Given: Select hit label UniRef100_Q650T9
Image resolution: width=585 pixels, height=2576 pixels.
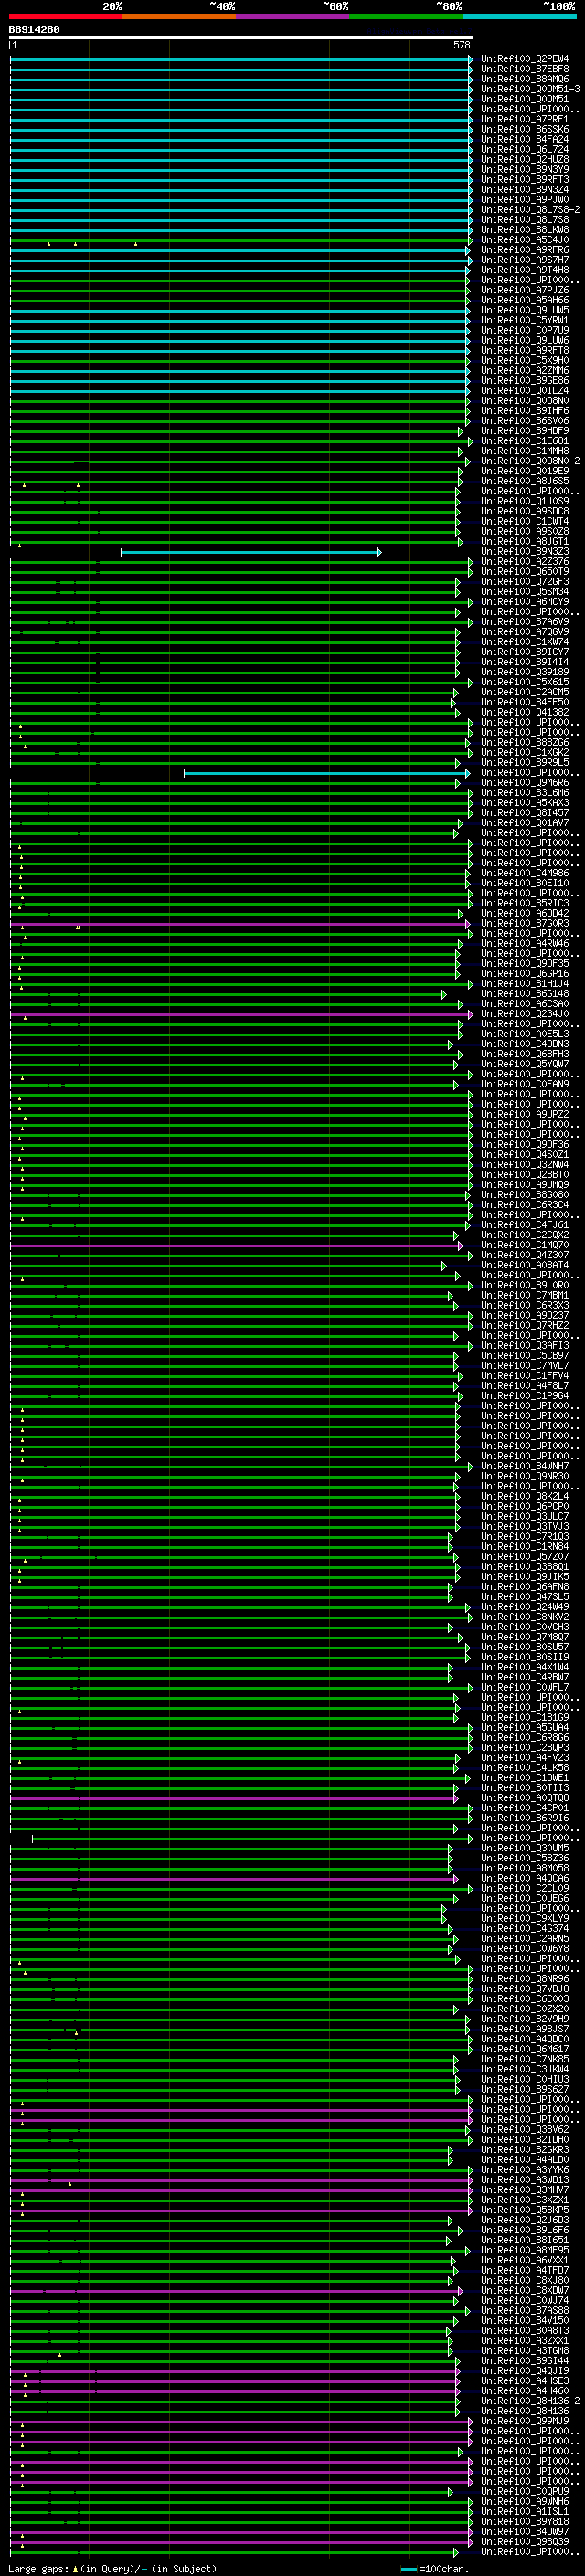Looking at the screenshot, I should click(x=525, y=572).
